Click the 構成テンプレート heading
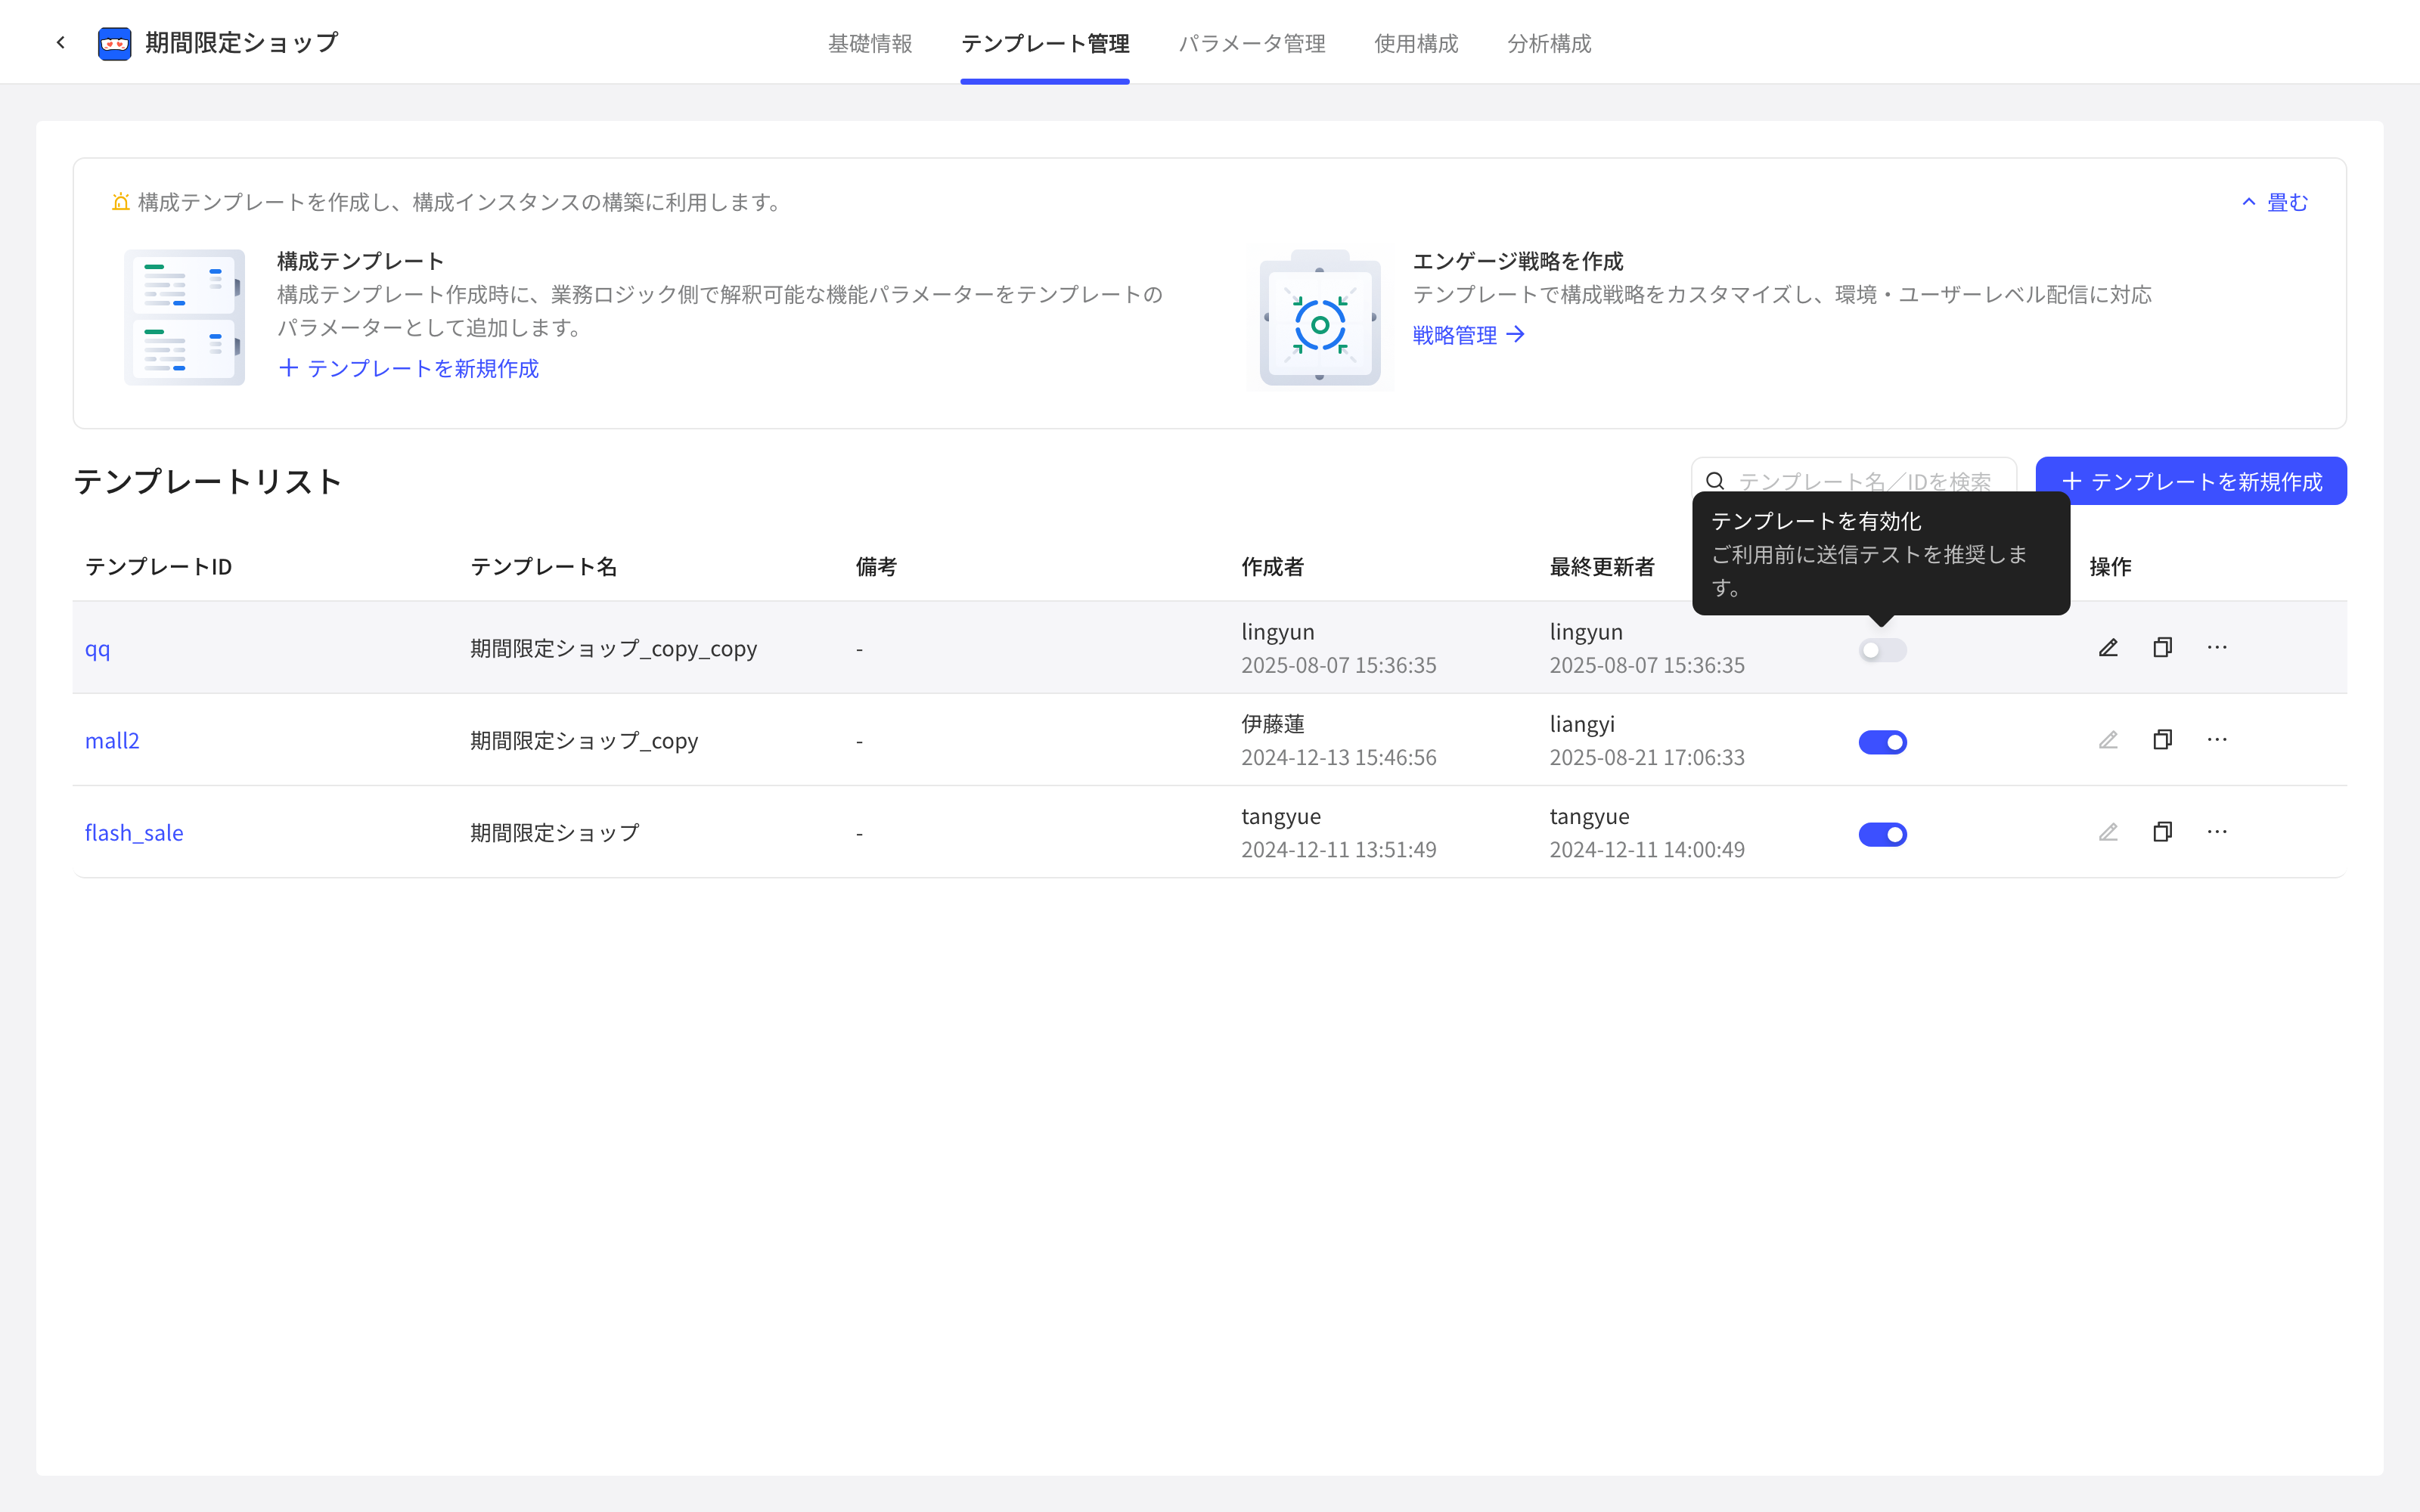 click(361, 261)
